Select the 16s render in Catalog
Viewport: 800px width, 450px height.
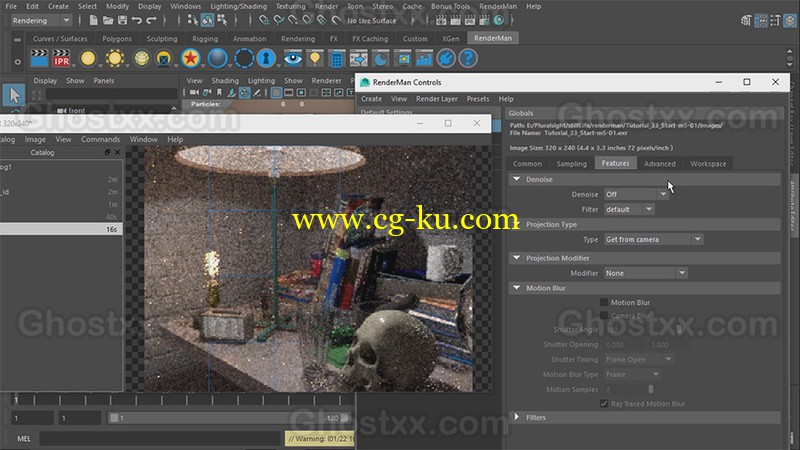point(61,229)
